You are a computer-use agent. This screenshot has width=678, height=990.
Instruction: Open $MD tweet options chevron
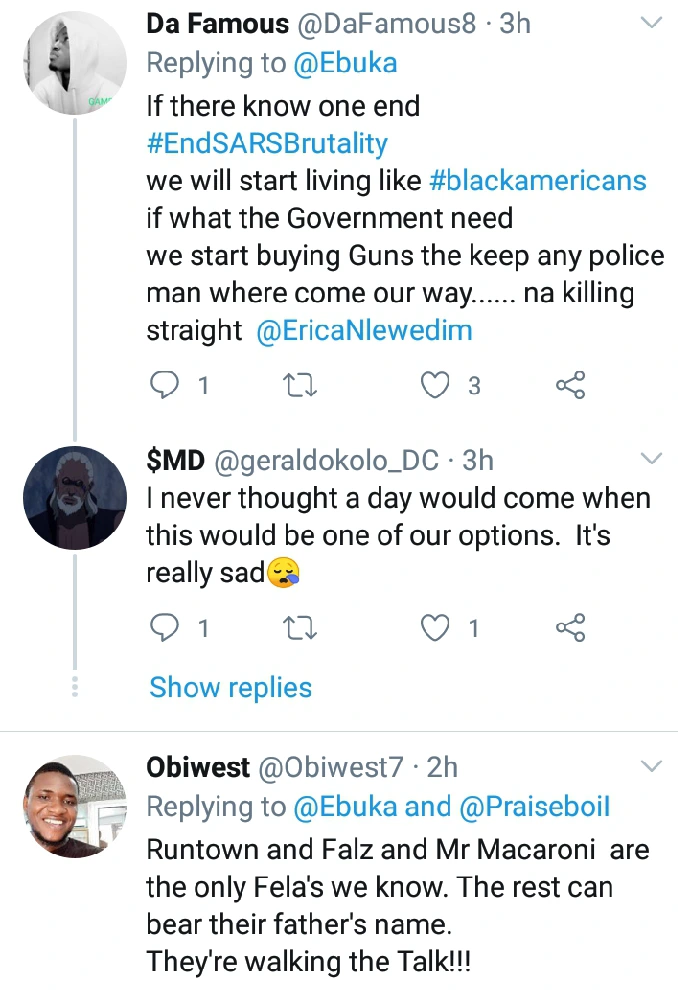click(651, 459)
